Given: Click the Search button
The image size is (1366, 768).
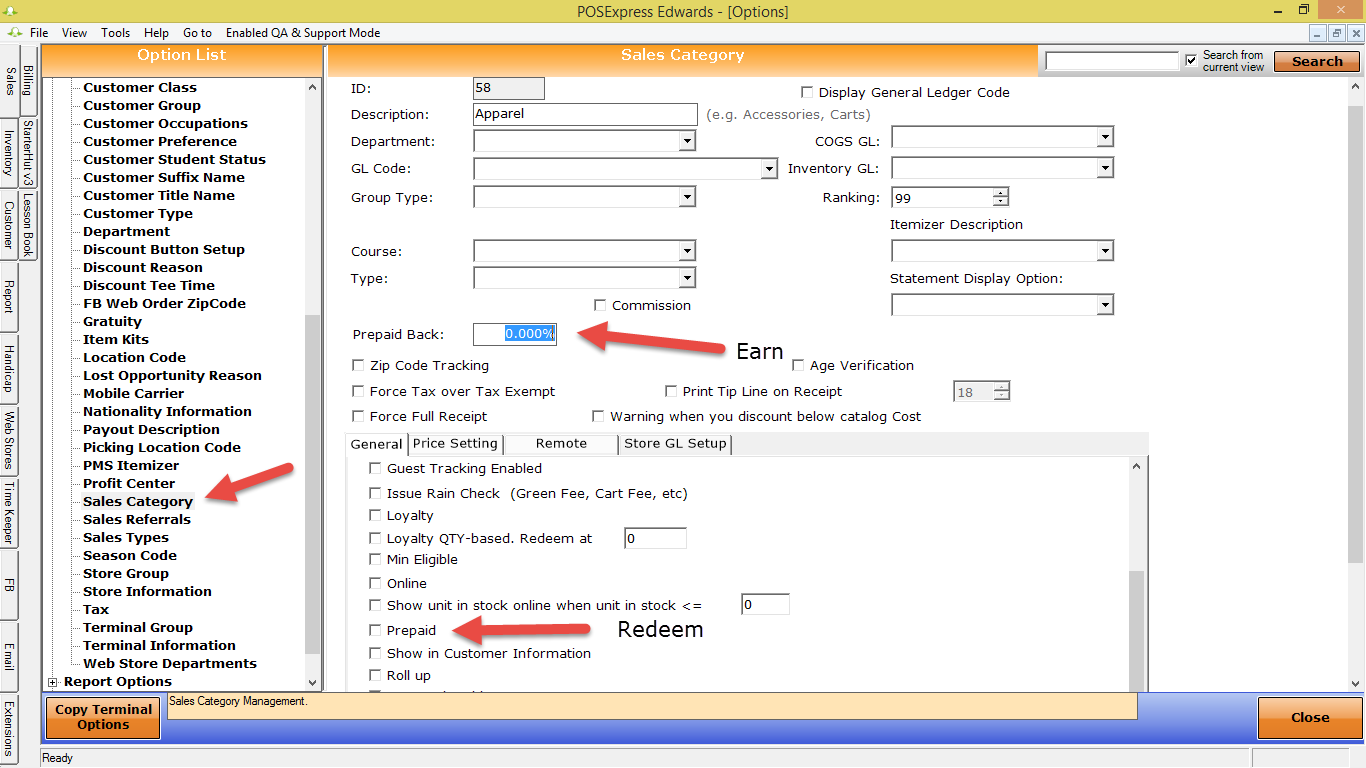Looking at the screenshot, I should tap(1317, 61).
